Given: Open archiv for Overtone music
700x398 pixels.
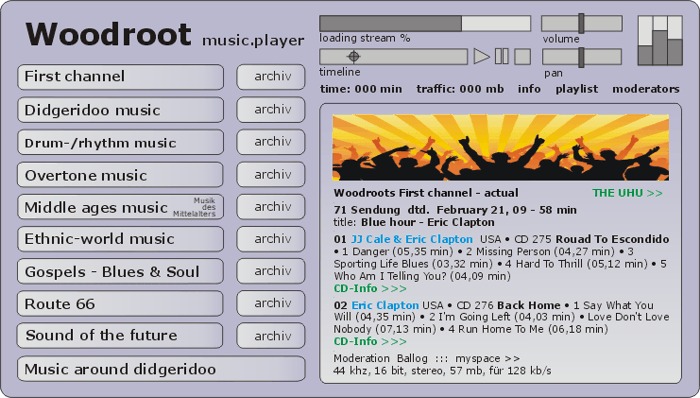Looking at the screenshot, I should [271, 174].
